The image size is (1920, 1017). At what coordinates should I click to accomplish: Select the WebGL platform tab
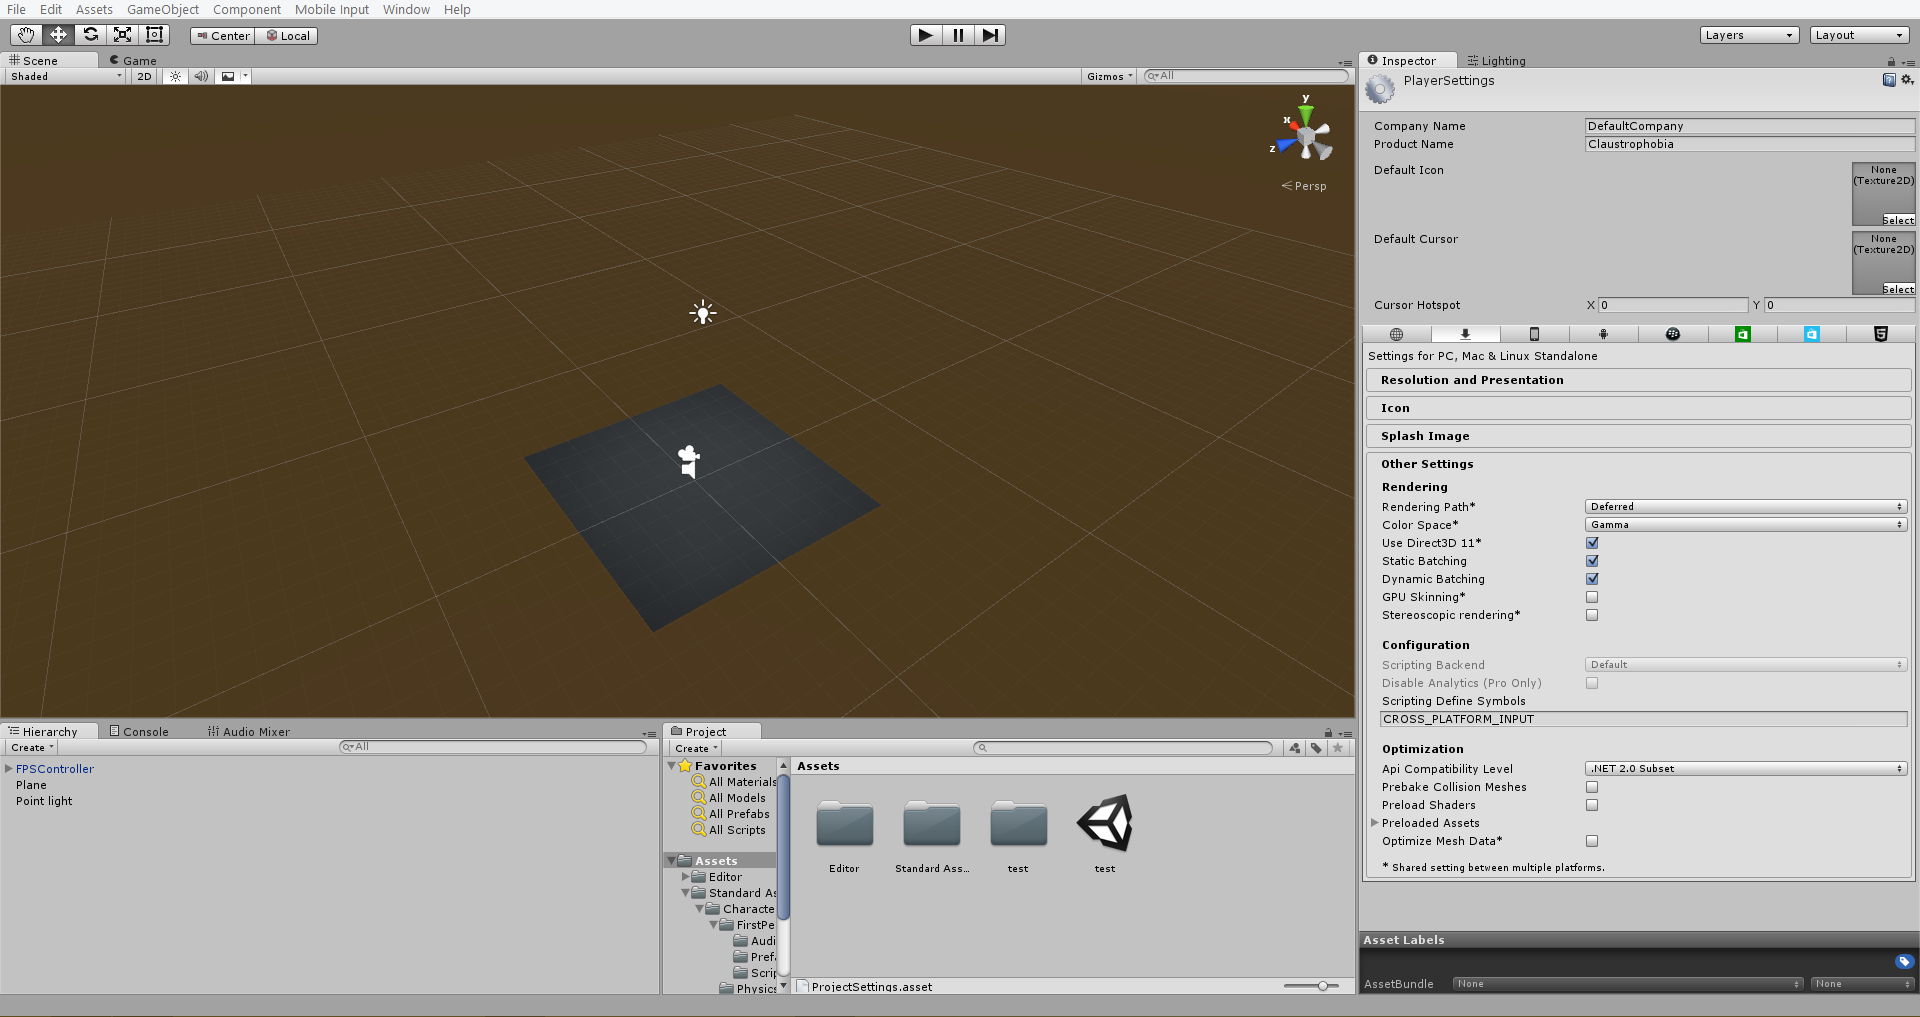point(1880,334)
